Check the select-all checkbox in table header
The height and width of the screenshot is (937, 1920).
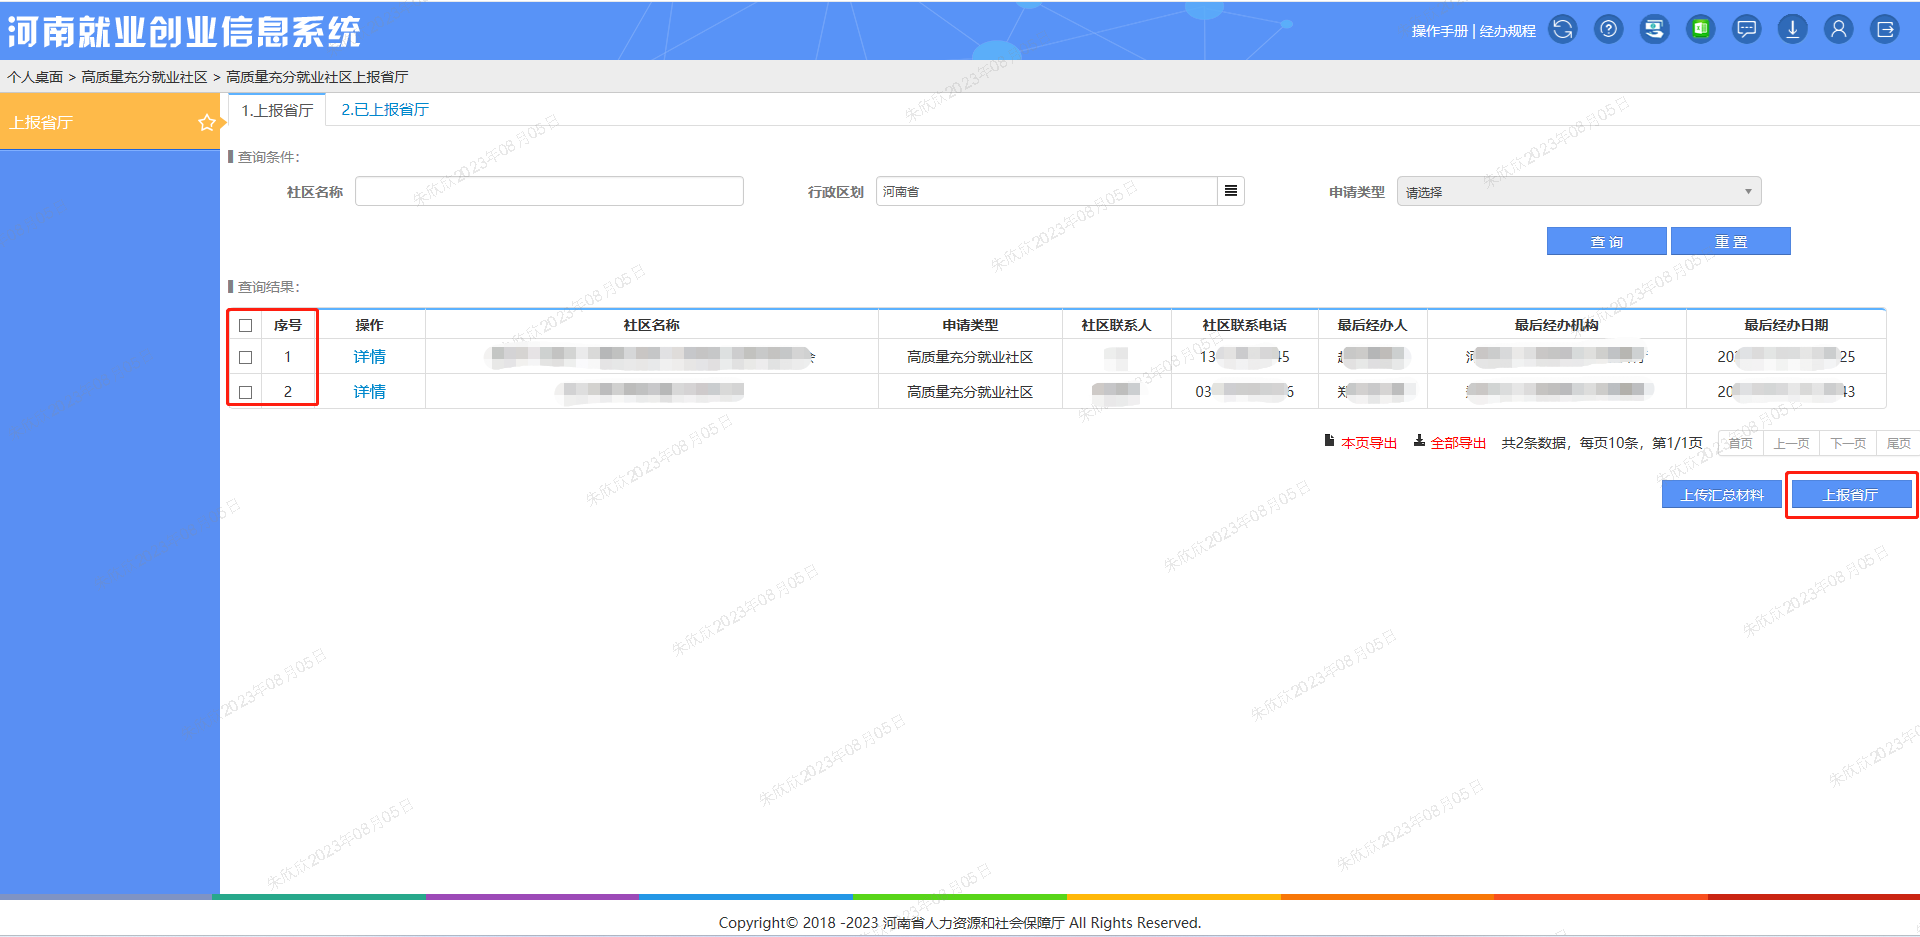245,325
